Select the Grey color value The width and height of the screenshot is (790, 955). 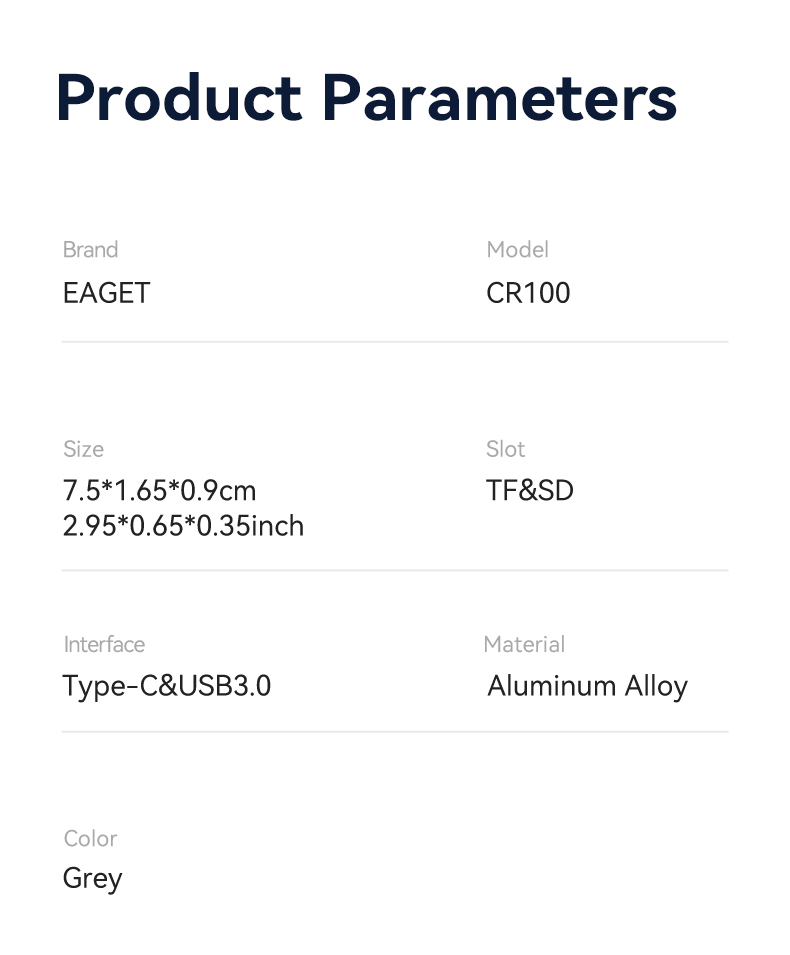coord(92,879)
